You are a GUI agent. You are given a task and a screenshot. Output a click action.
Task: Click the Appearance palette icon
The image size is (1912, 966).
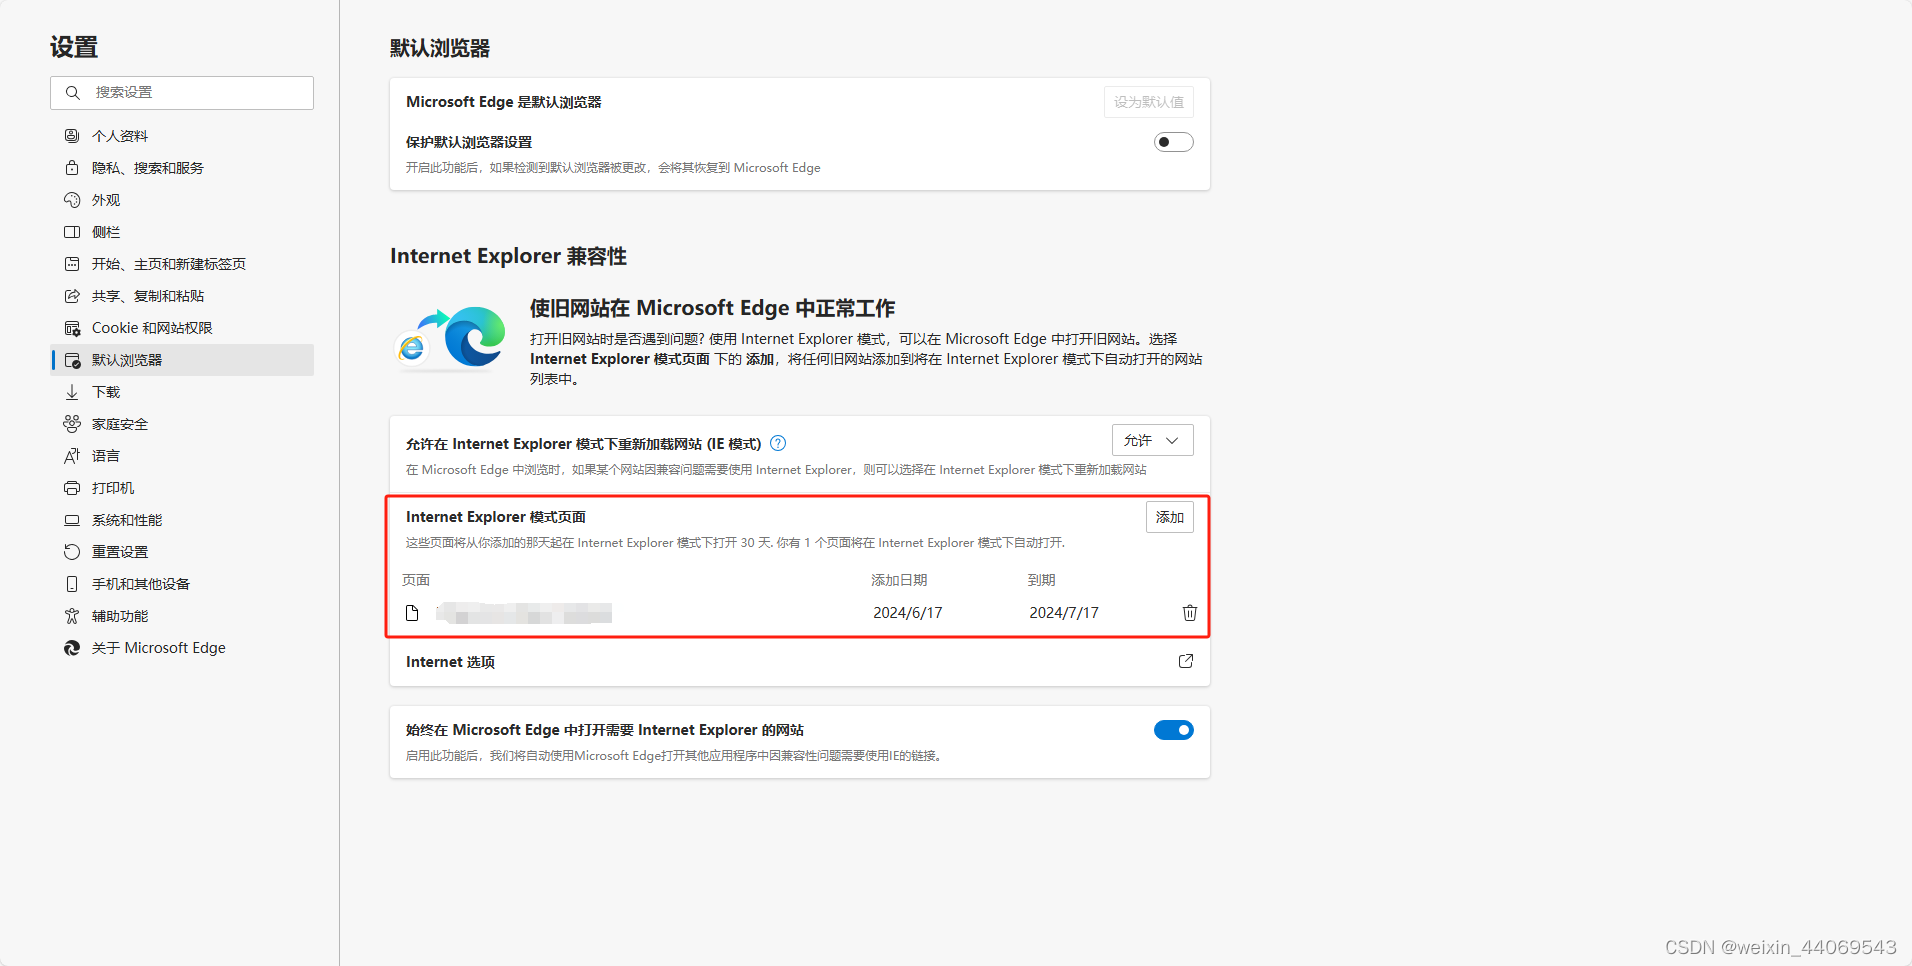pos(72,200)
